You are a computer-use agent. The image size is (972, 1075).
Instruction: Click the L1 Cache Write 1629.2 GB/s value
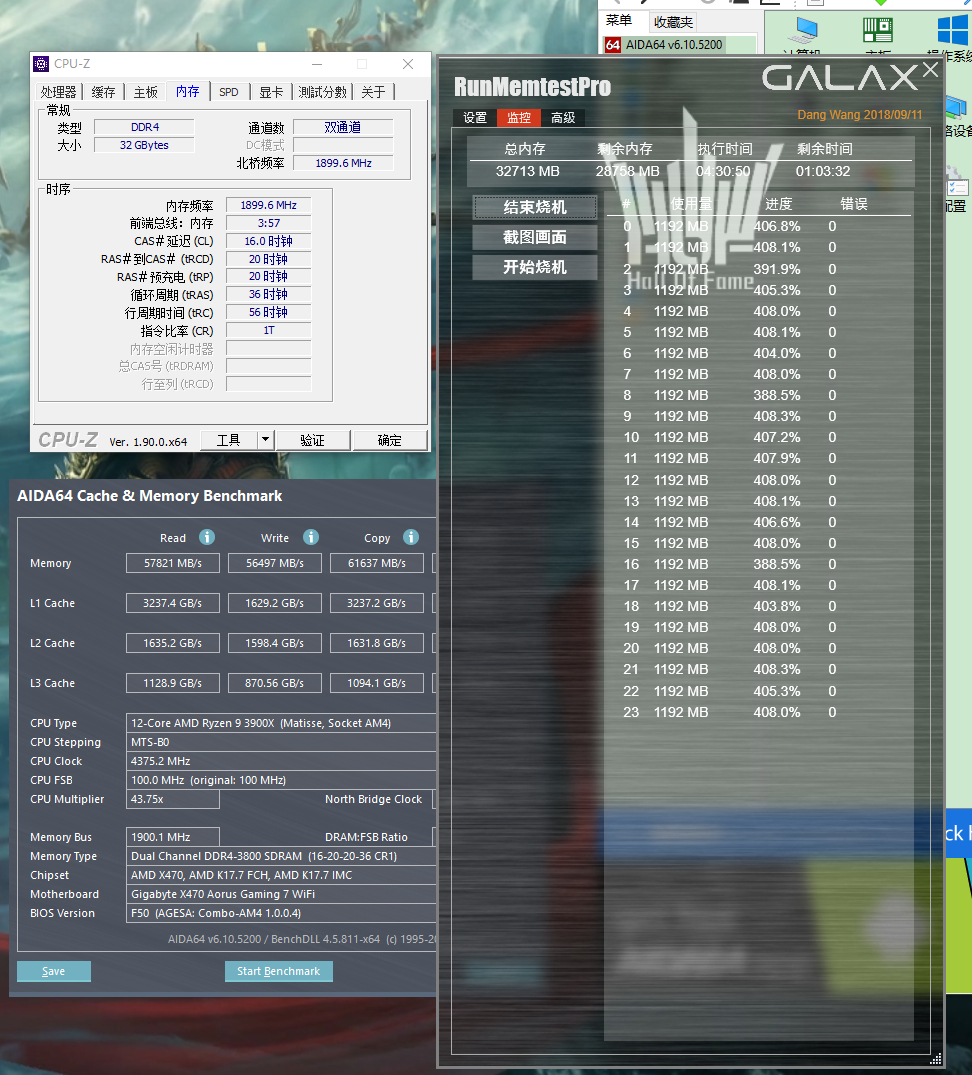coord(275,603)
